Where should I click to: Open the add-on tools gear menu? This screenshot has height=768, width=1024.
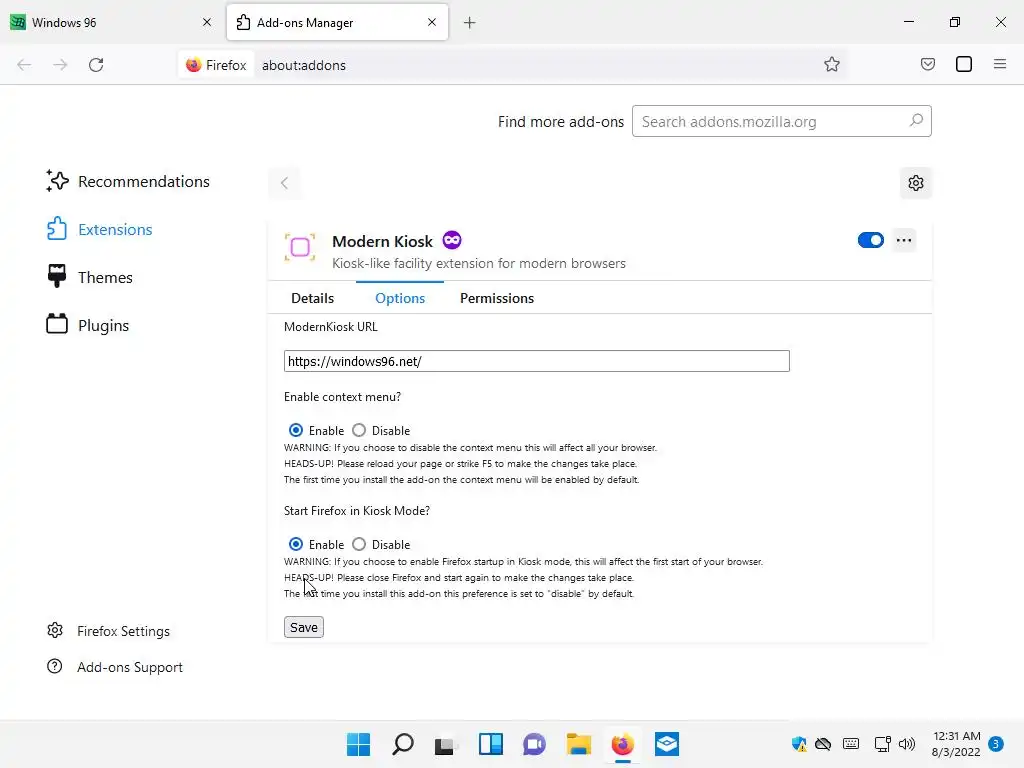(916, 183)
